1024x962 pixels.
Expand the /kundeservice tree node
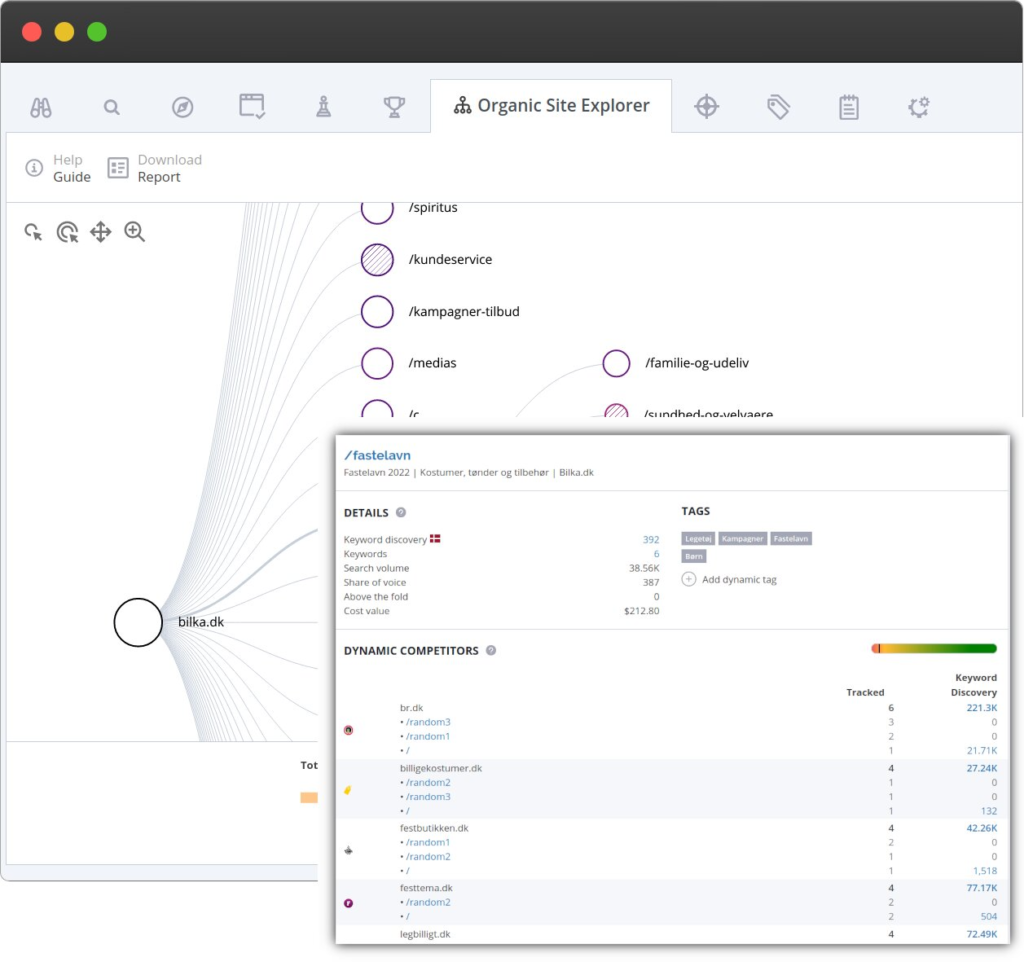(x=377, y=260)
